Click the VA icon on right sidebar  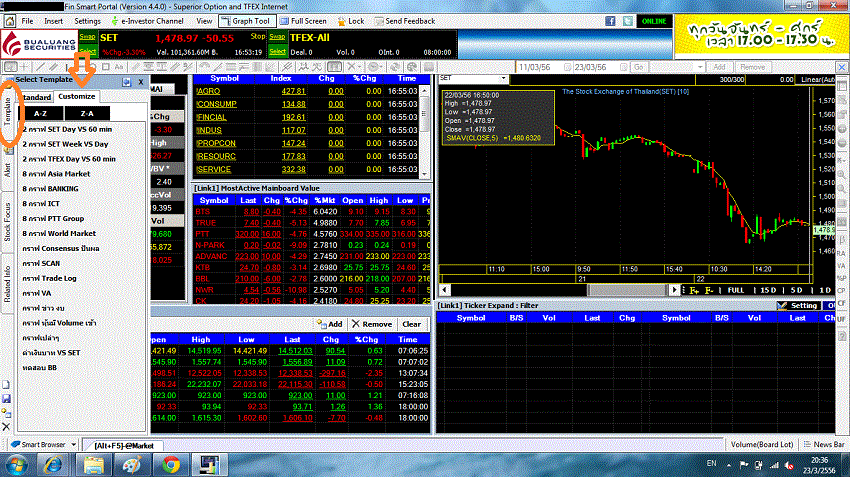tap(841, 266)
